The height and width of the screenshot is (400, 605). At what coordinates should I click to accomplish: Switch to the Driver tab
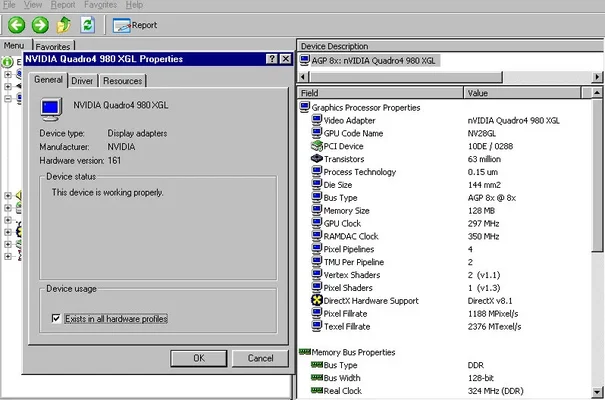coord(82,81)
